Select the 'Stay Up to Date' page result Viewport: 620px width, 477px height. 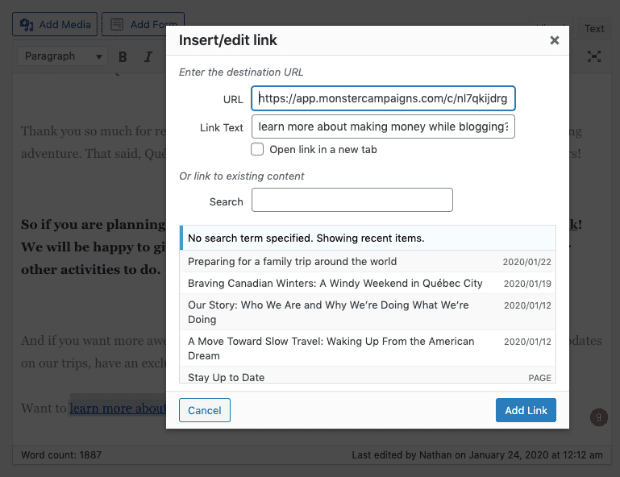coord(368,376)
